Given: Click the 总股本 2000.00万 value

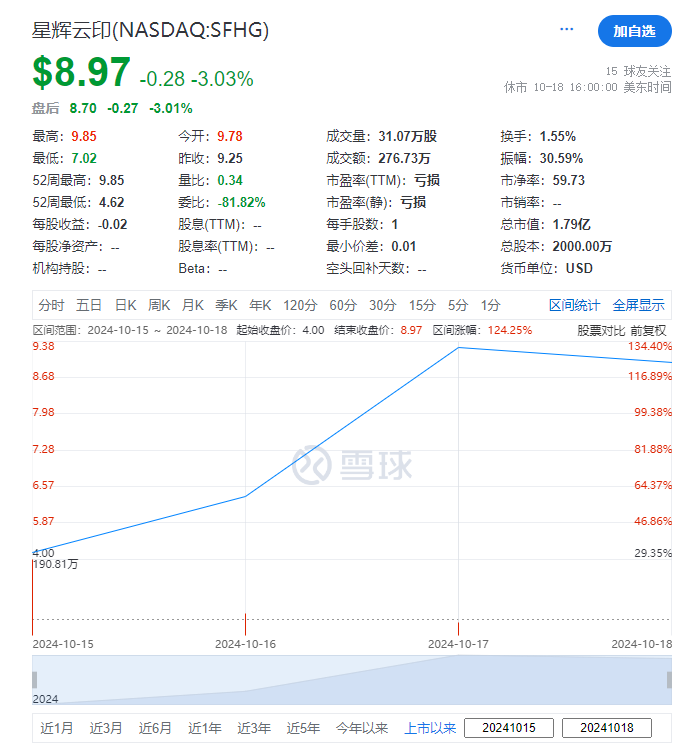Looking at the screenshot, I should [x=582, y=247].
